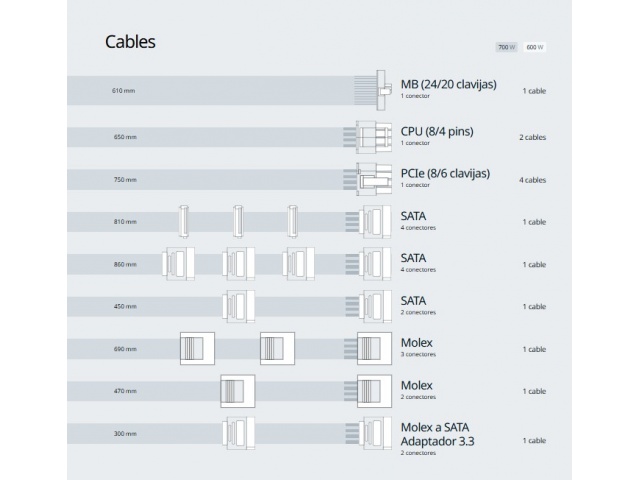Click the CPU (8/4 pins) label

coord(437,131)
